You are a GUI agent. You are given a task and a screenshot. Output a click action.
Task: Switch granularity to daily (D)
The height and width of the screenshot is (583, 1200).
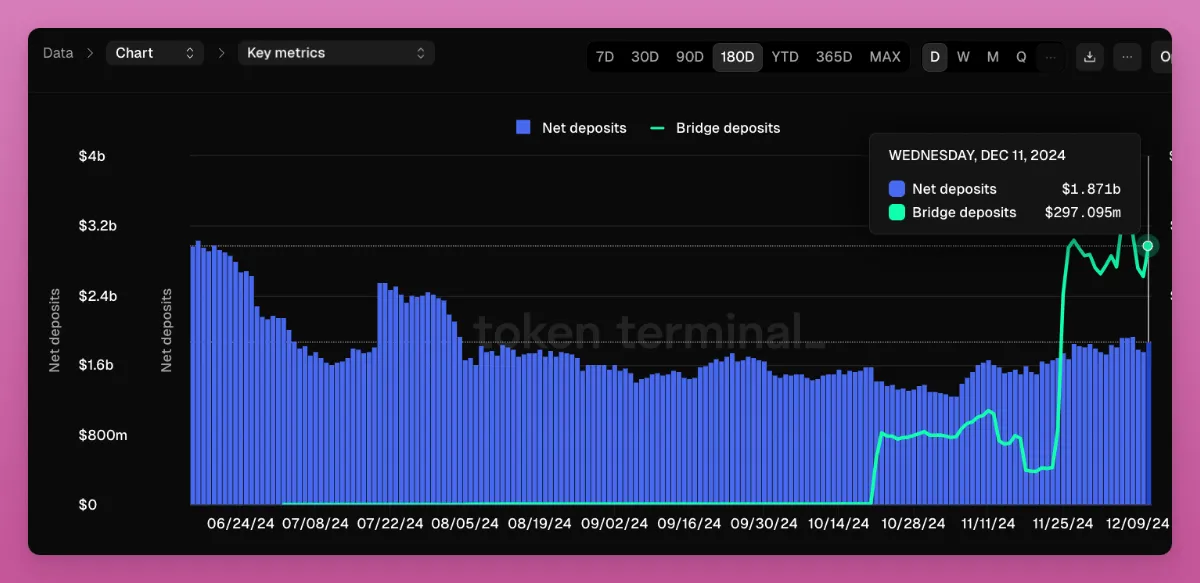click(935, 57)
